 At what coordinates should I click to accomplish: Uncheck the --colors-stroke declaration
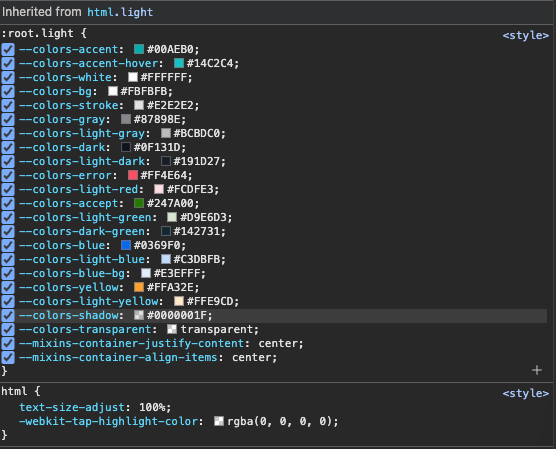tap(8, 105)
